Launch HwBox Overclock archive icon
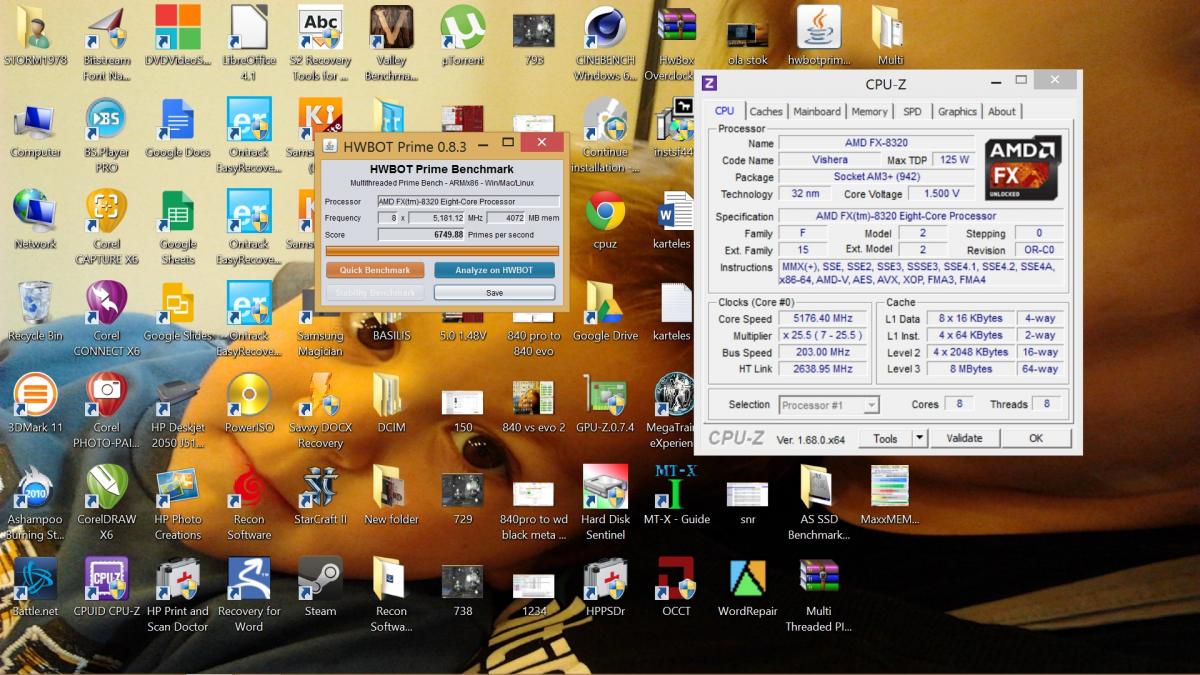This screenshot has height=675, width=1200. [677, 42]
